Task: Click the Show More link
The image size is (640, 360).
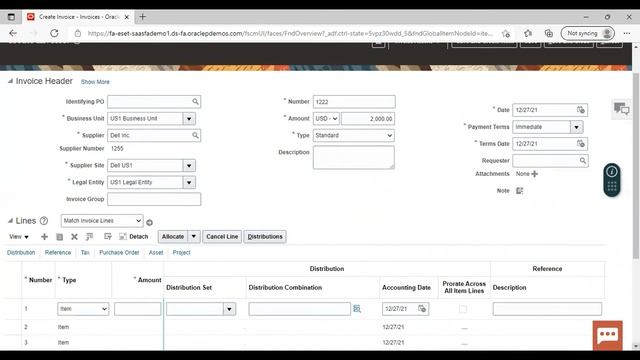Action: (95, 82)
